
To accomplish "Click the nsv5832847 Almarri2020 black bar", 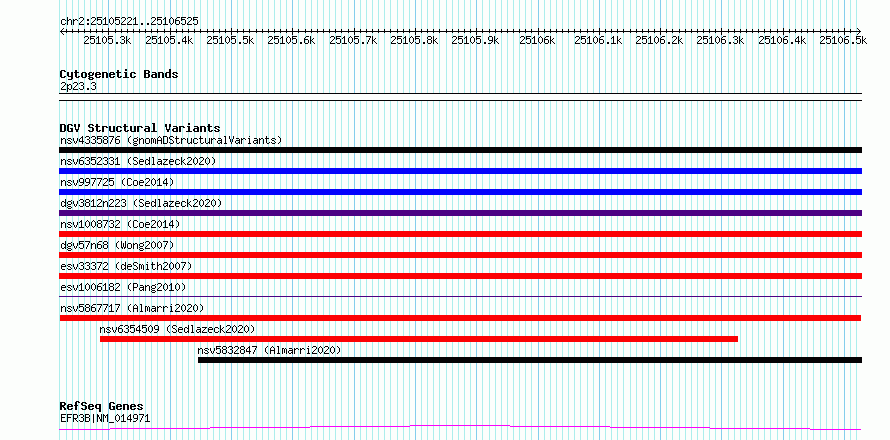I will pyautogui.click(x=530, y=360).
